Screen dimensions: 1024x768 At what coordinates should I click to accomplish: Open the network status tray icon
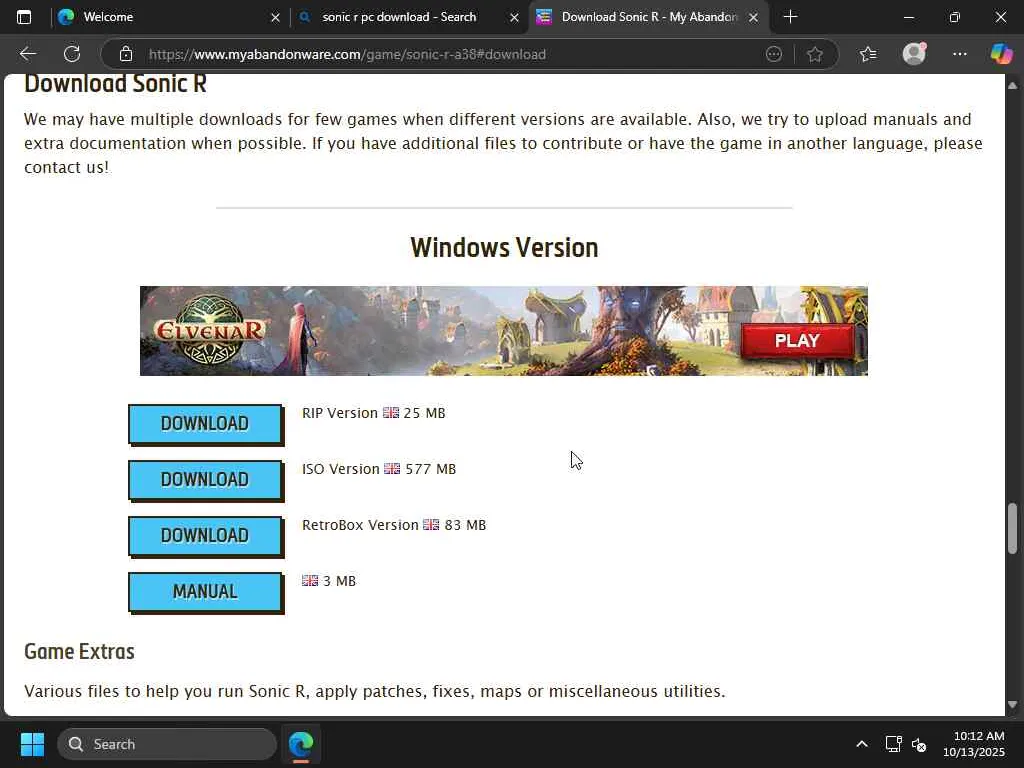coord(893,744)
